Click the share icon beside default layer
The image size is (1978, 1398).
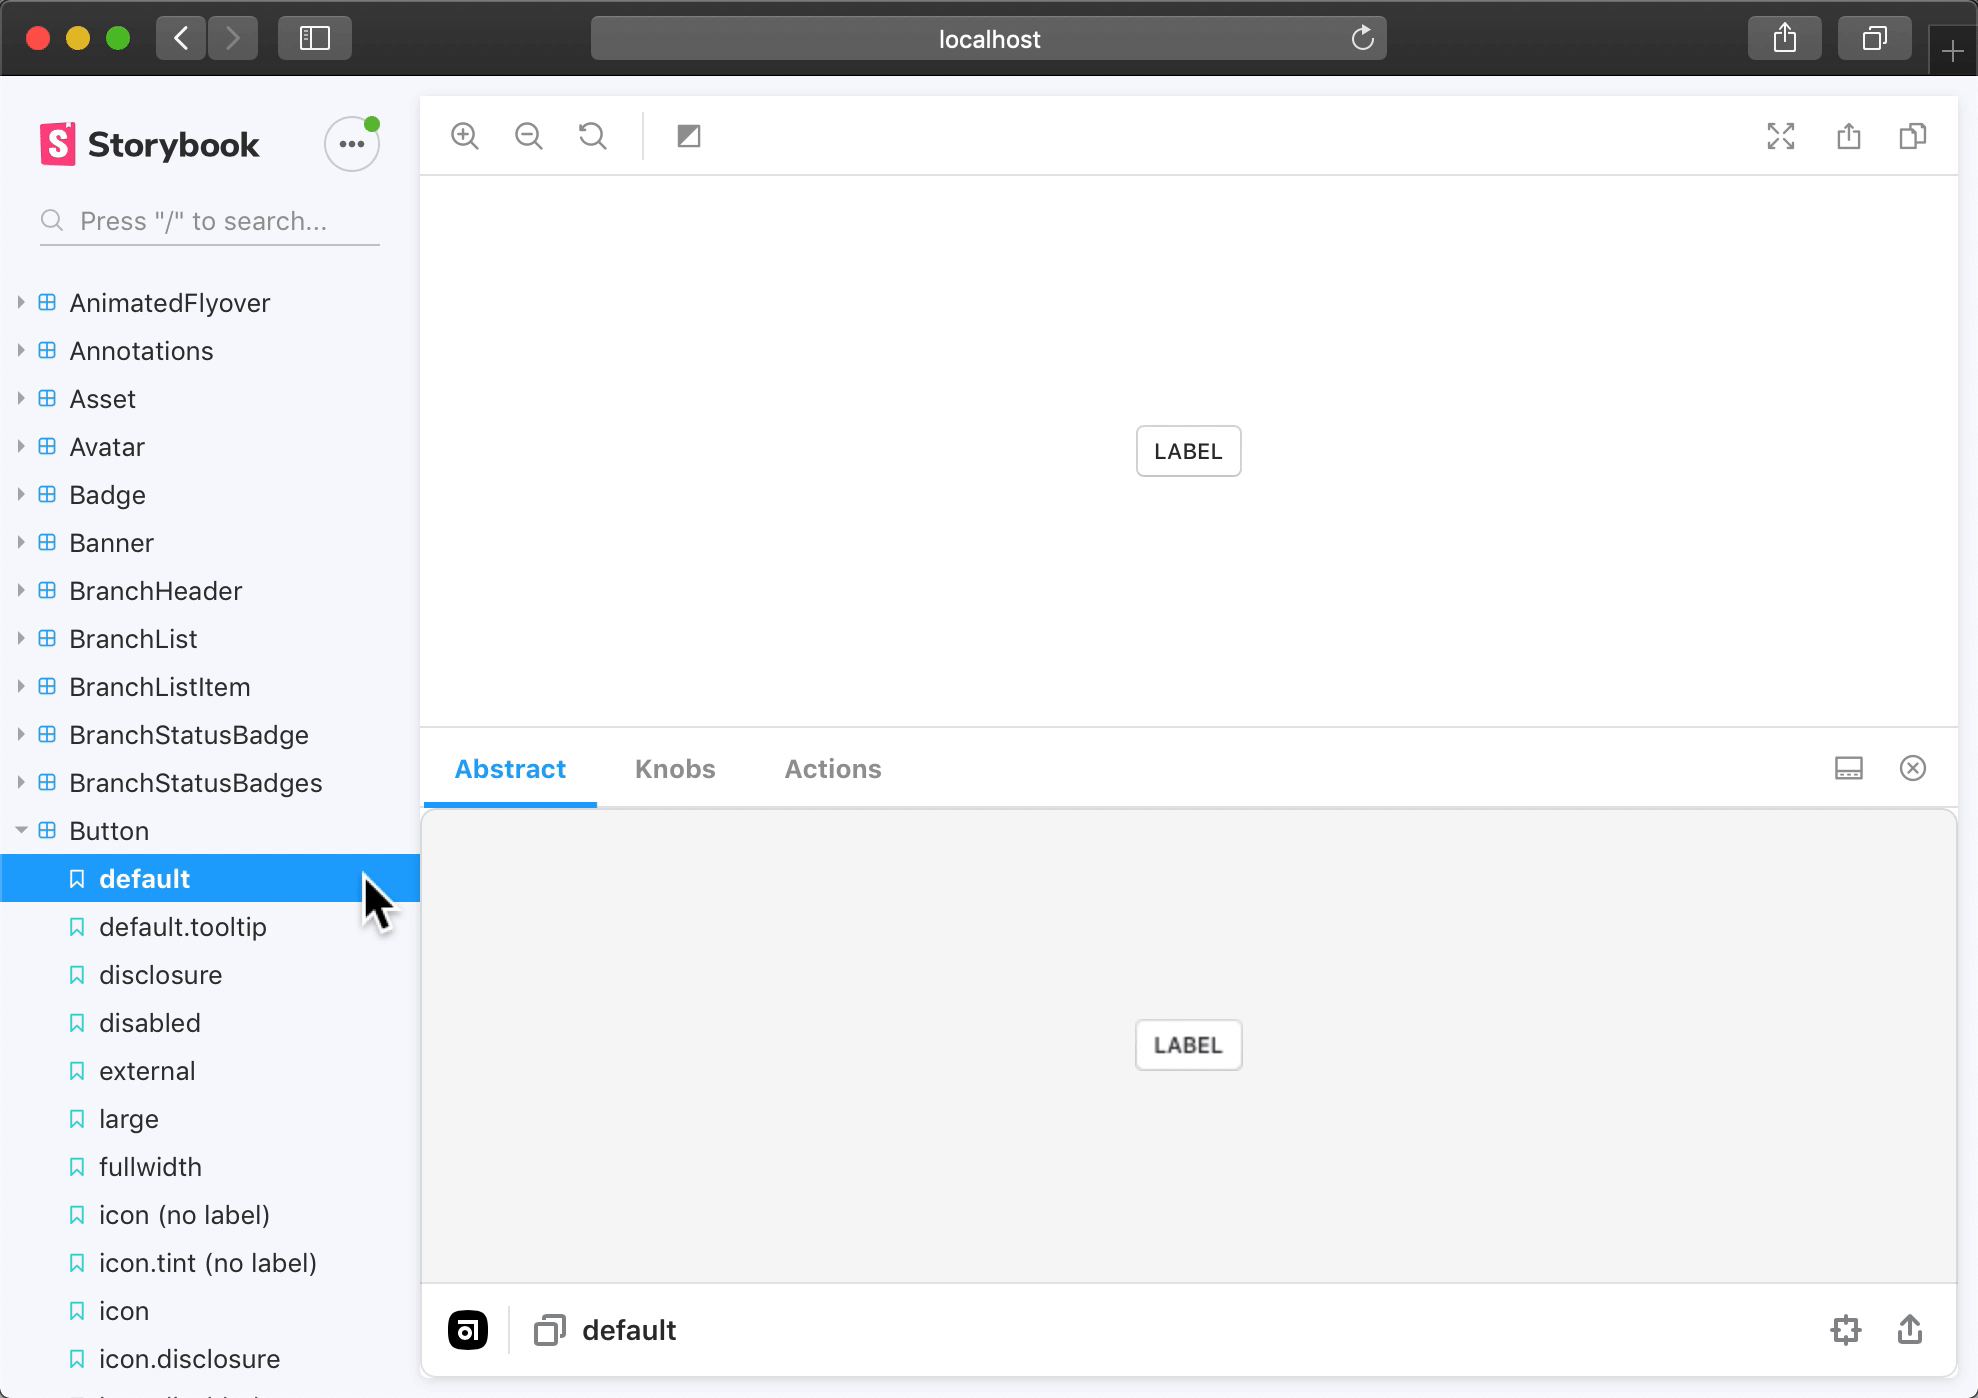click(1910, 1330)
